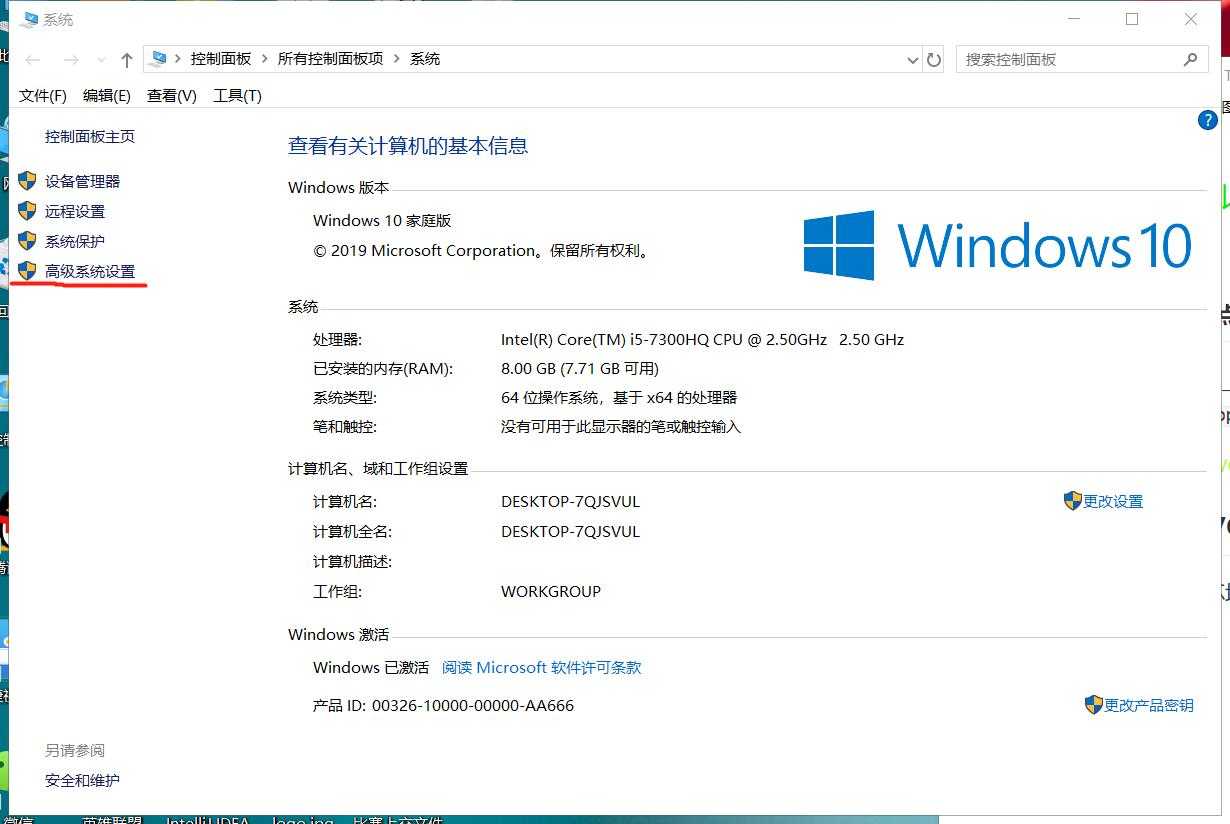Image resolution: width=1230 pixels, height=824 pixels.
Task: Click shield icon next to 更改设置
Action: click(1073, 501)
